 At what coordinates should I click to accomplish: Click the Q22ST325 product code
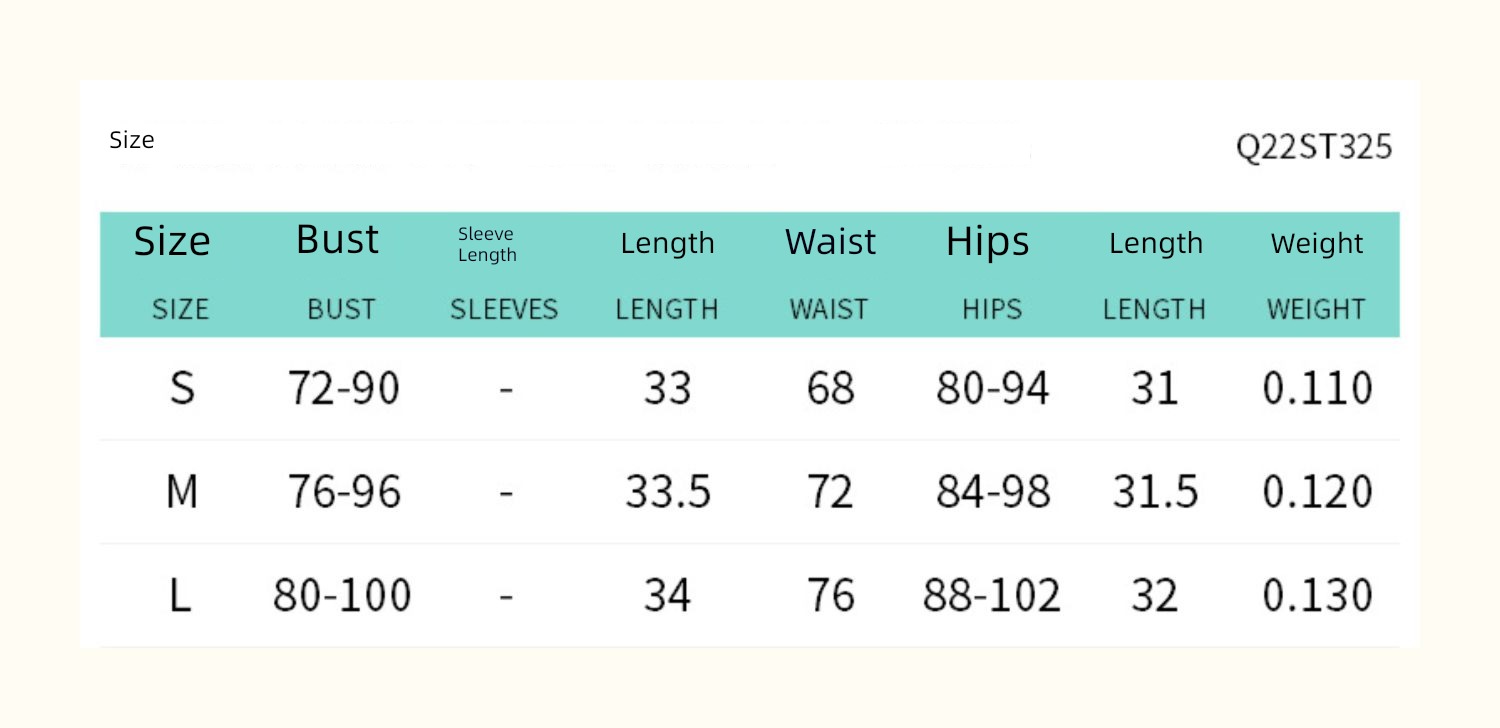click(x=1314, y=148)
